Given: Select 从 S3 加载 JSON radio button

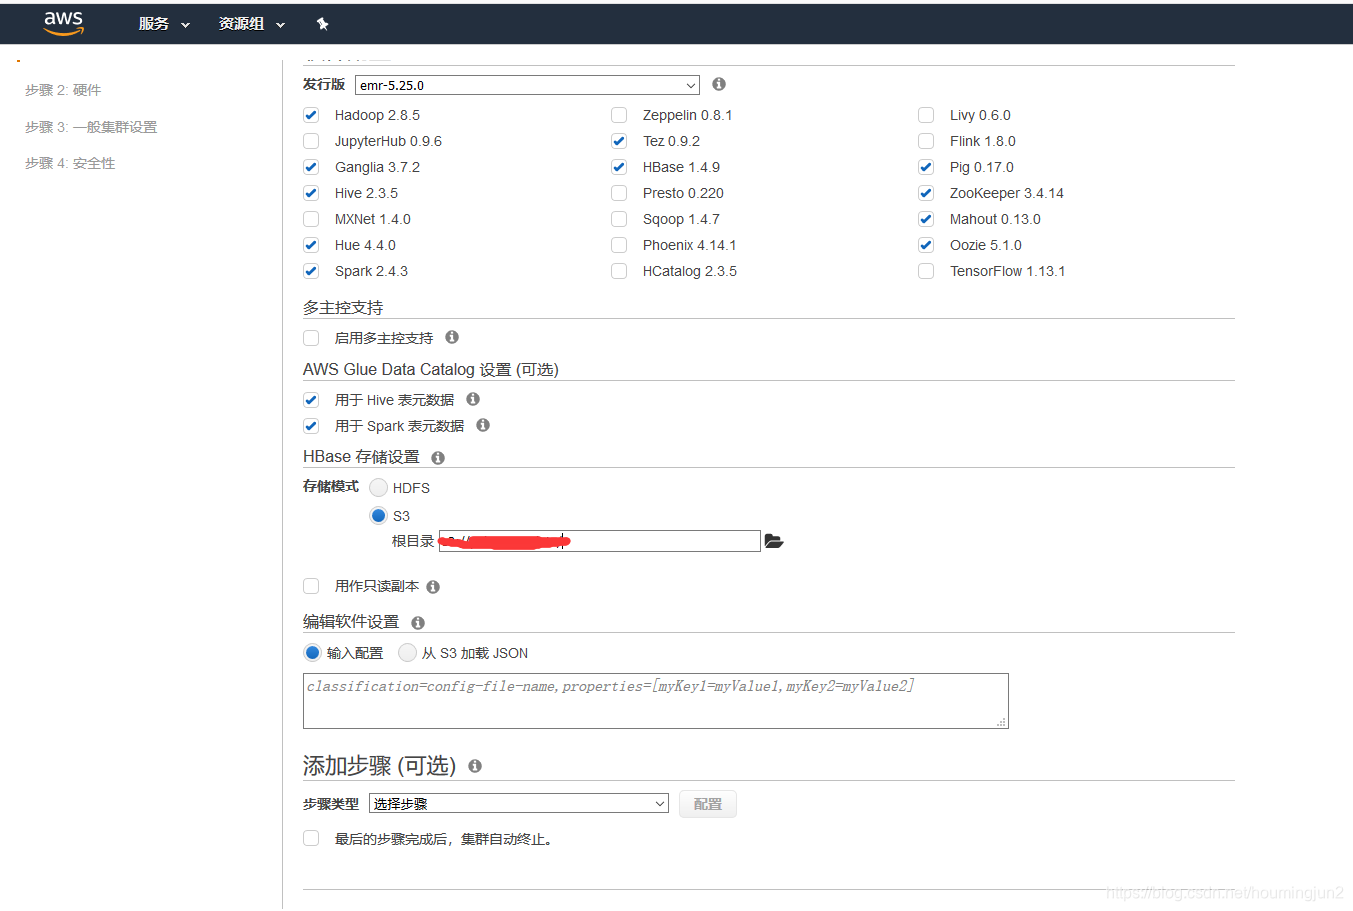Looking at the screenshot, I should click(407, 652).
